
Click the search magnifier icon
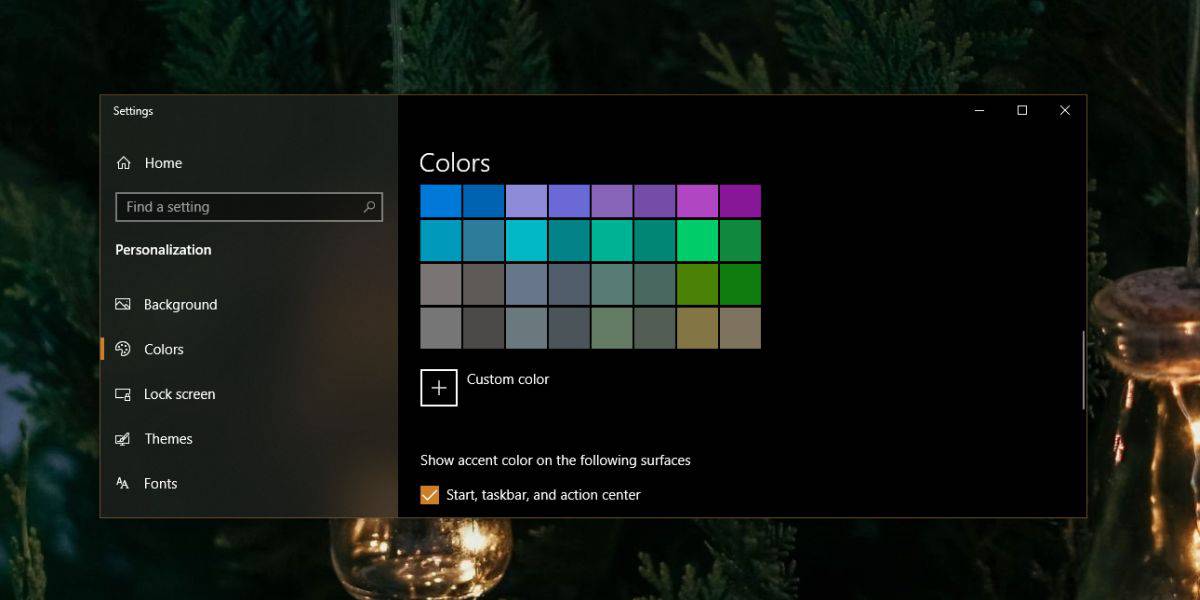(x=369, y=207)
